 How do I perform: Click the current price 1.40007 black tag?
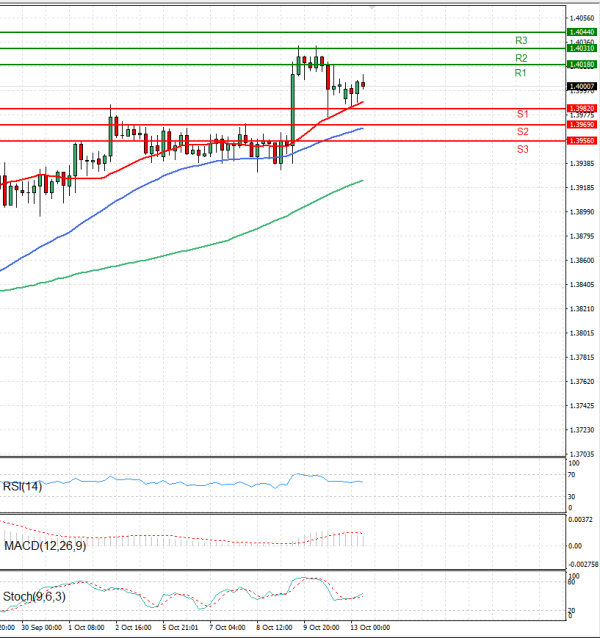click(x=581, y=86)
